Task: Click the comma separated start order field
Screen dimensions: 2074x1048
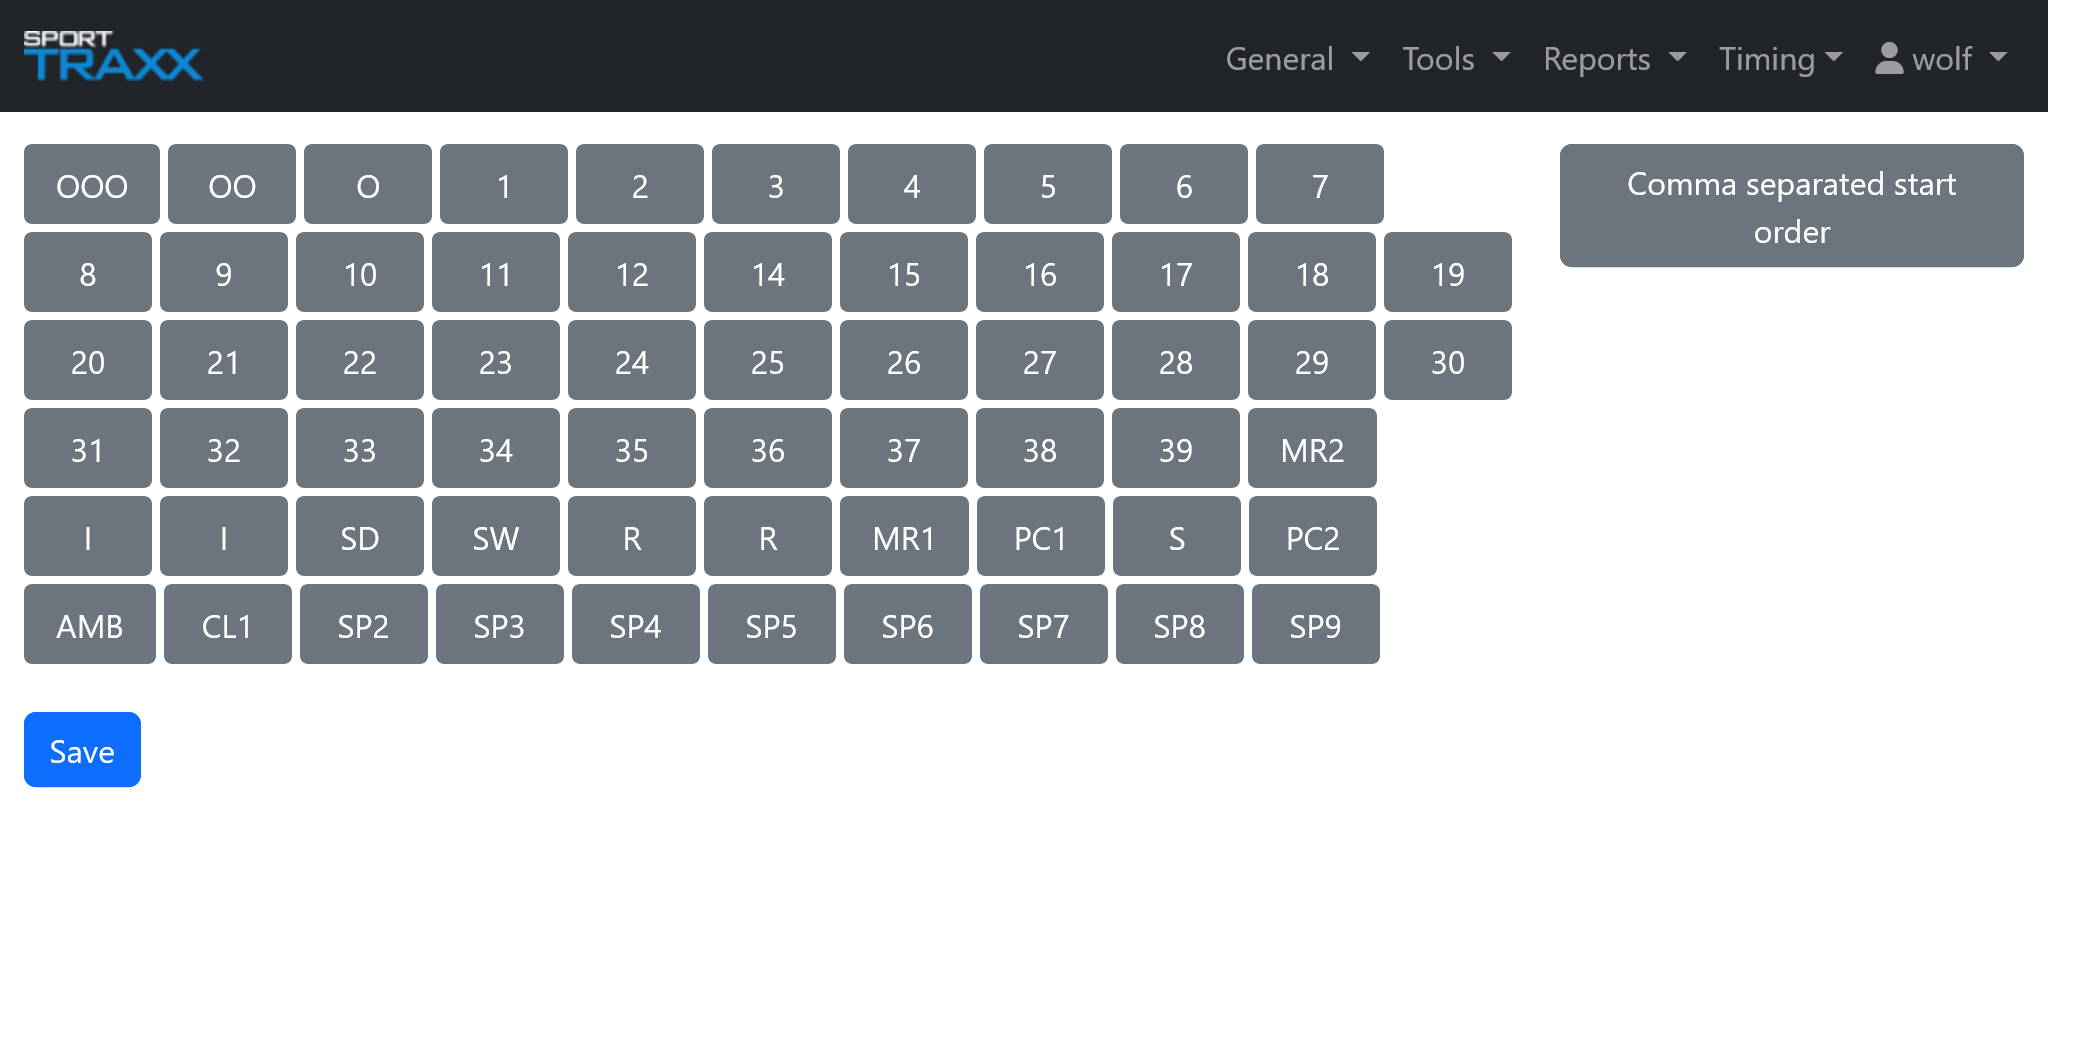Action: 1791,206
